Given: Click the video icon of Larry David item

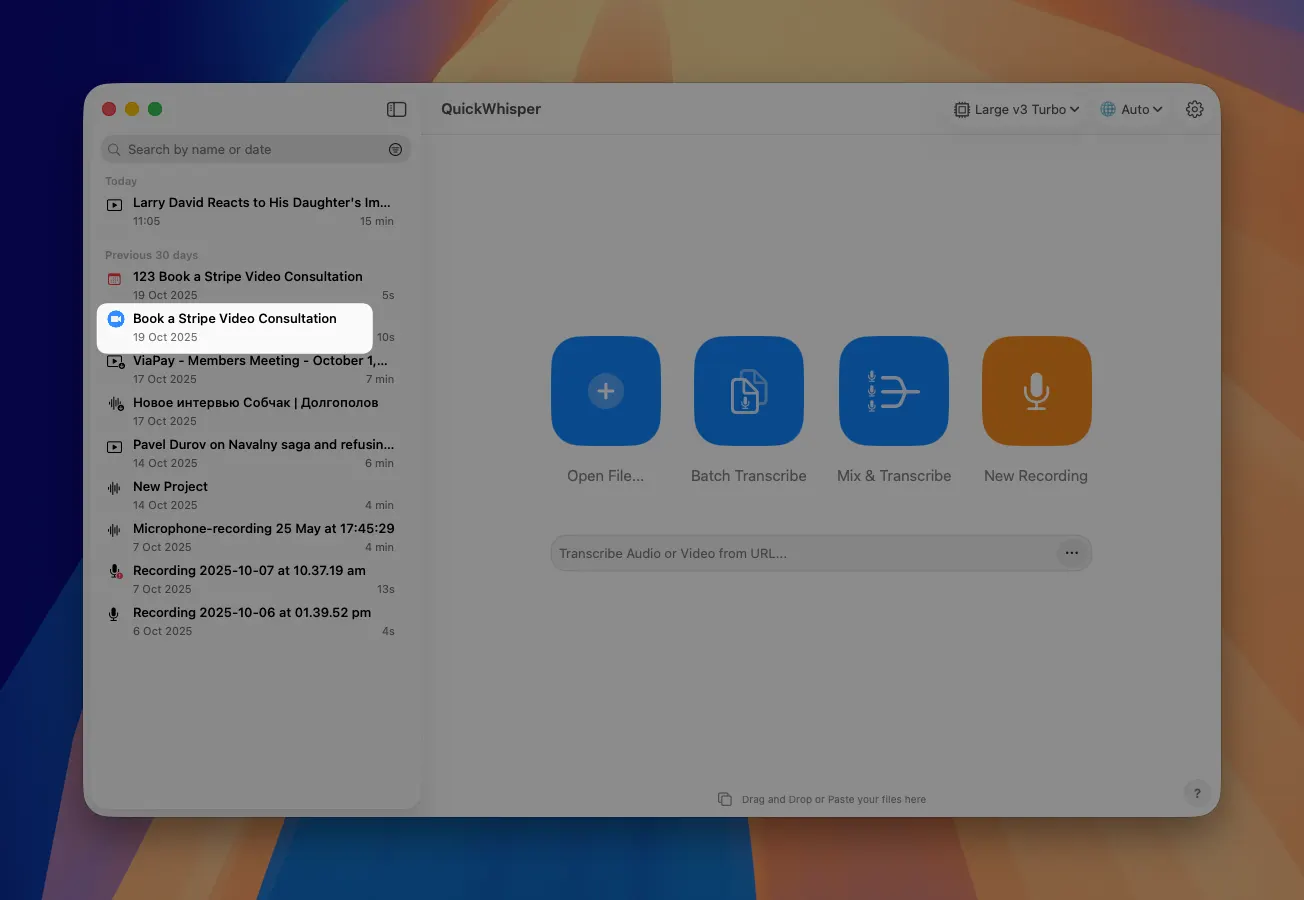Looking at the screenshot, I should click(x=115, y=205).
